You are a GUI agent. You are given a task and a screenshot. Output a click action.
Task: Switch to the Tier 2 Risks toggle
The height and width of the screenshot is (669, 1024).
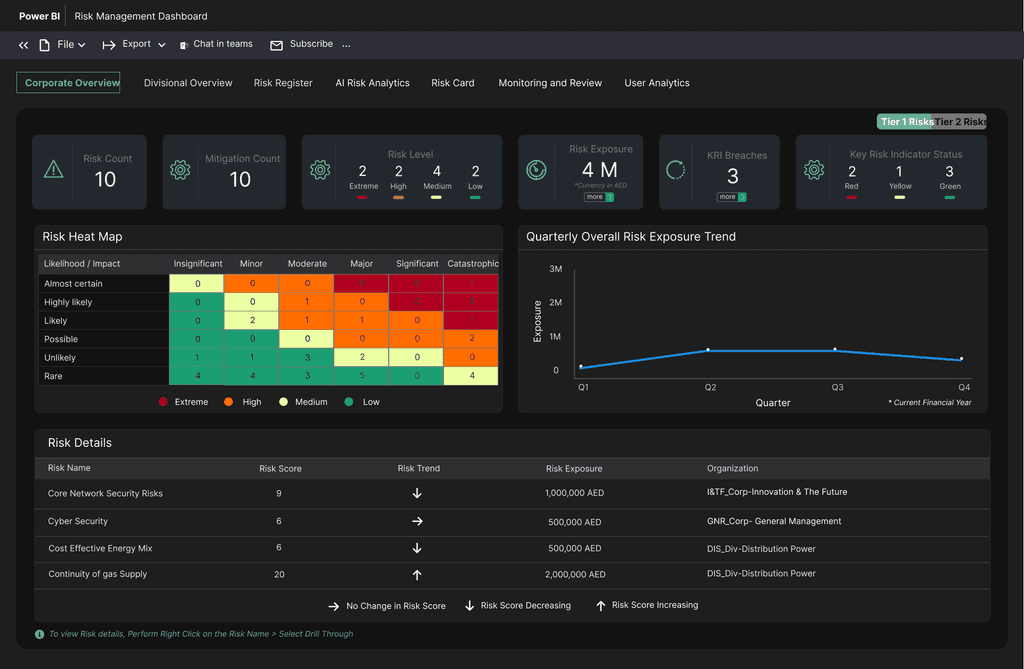click(x=961, y=122)
